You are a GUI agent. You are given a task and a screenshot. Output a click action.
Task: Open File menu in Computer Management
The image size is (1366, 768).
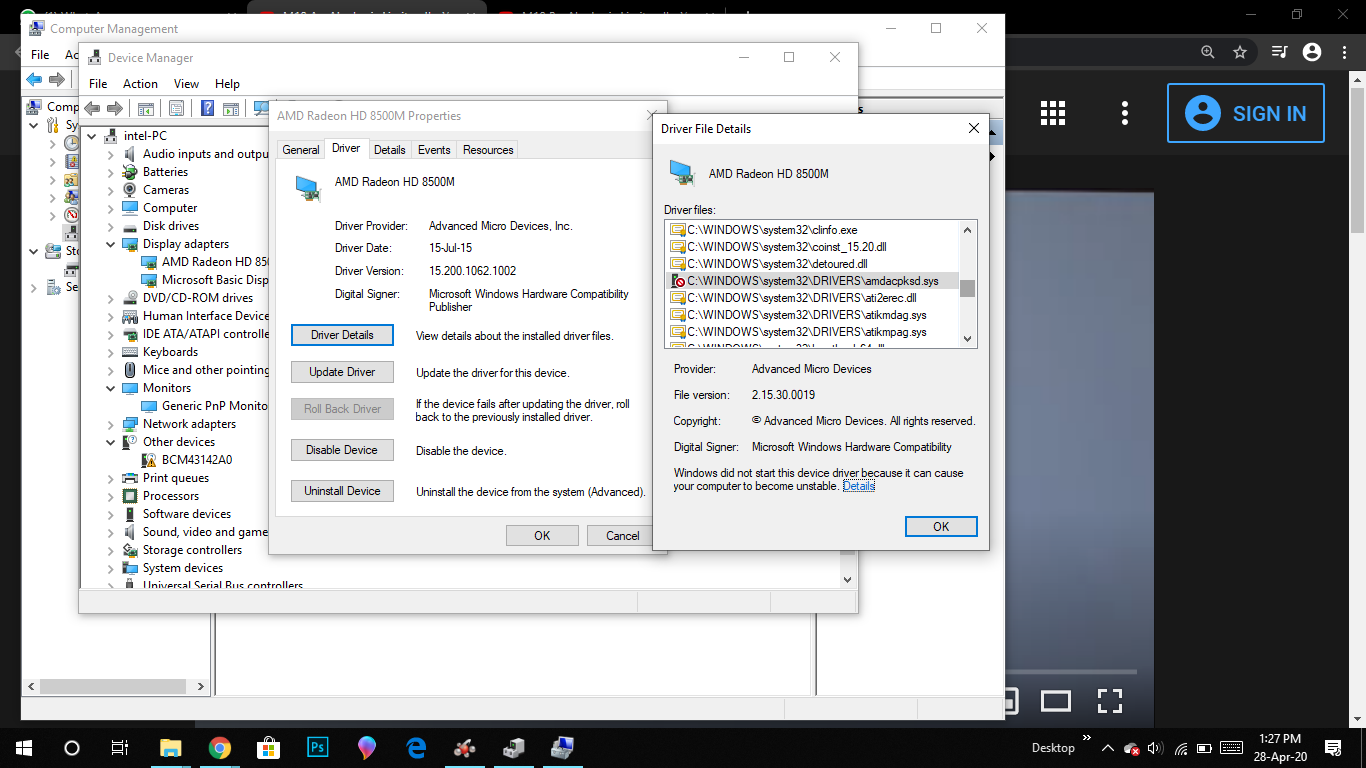coord(40,55)
